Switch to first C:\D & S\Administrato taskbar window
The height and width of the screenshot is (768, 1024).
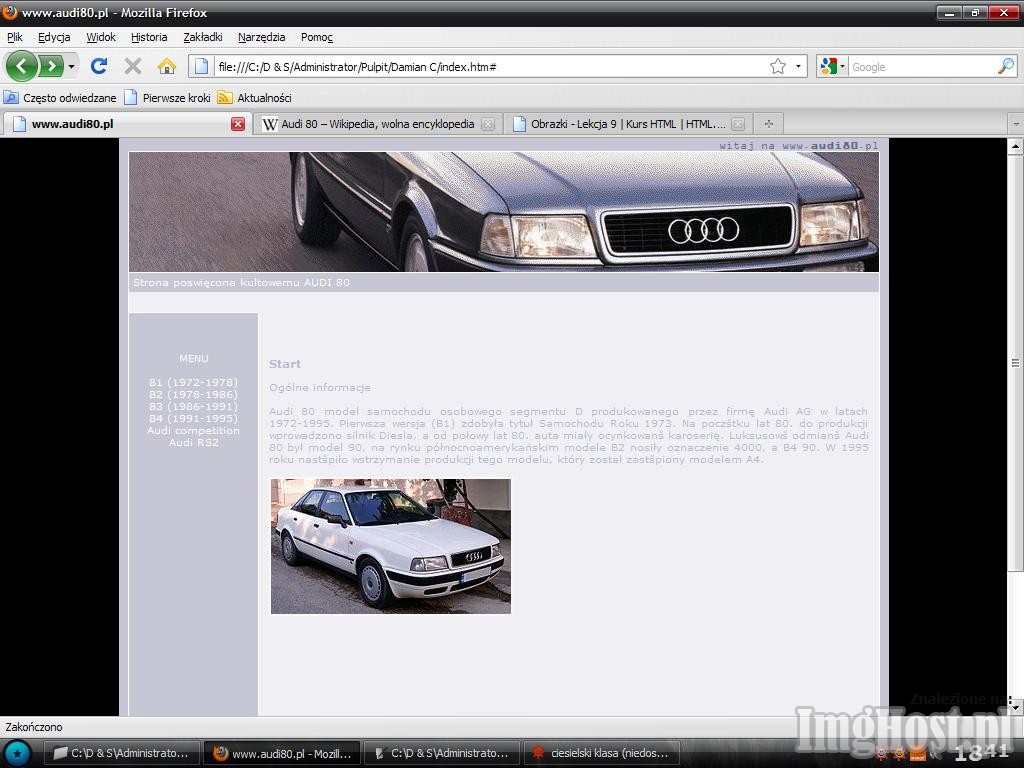coord(121,753)
